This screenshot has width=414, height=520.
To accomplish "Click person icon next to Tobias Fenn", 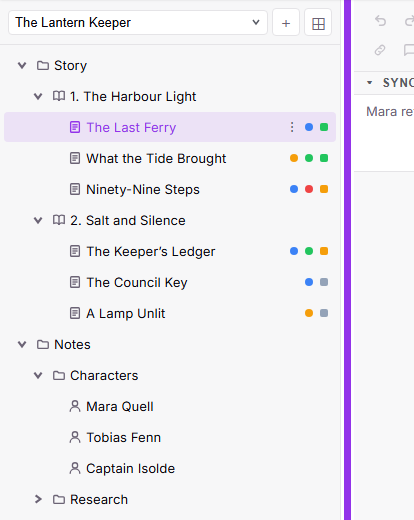I will 75,437.
